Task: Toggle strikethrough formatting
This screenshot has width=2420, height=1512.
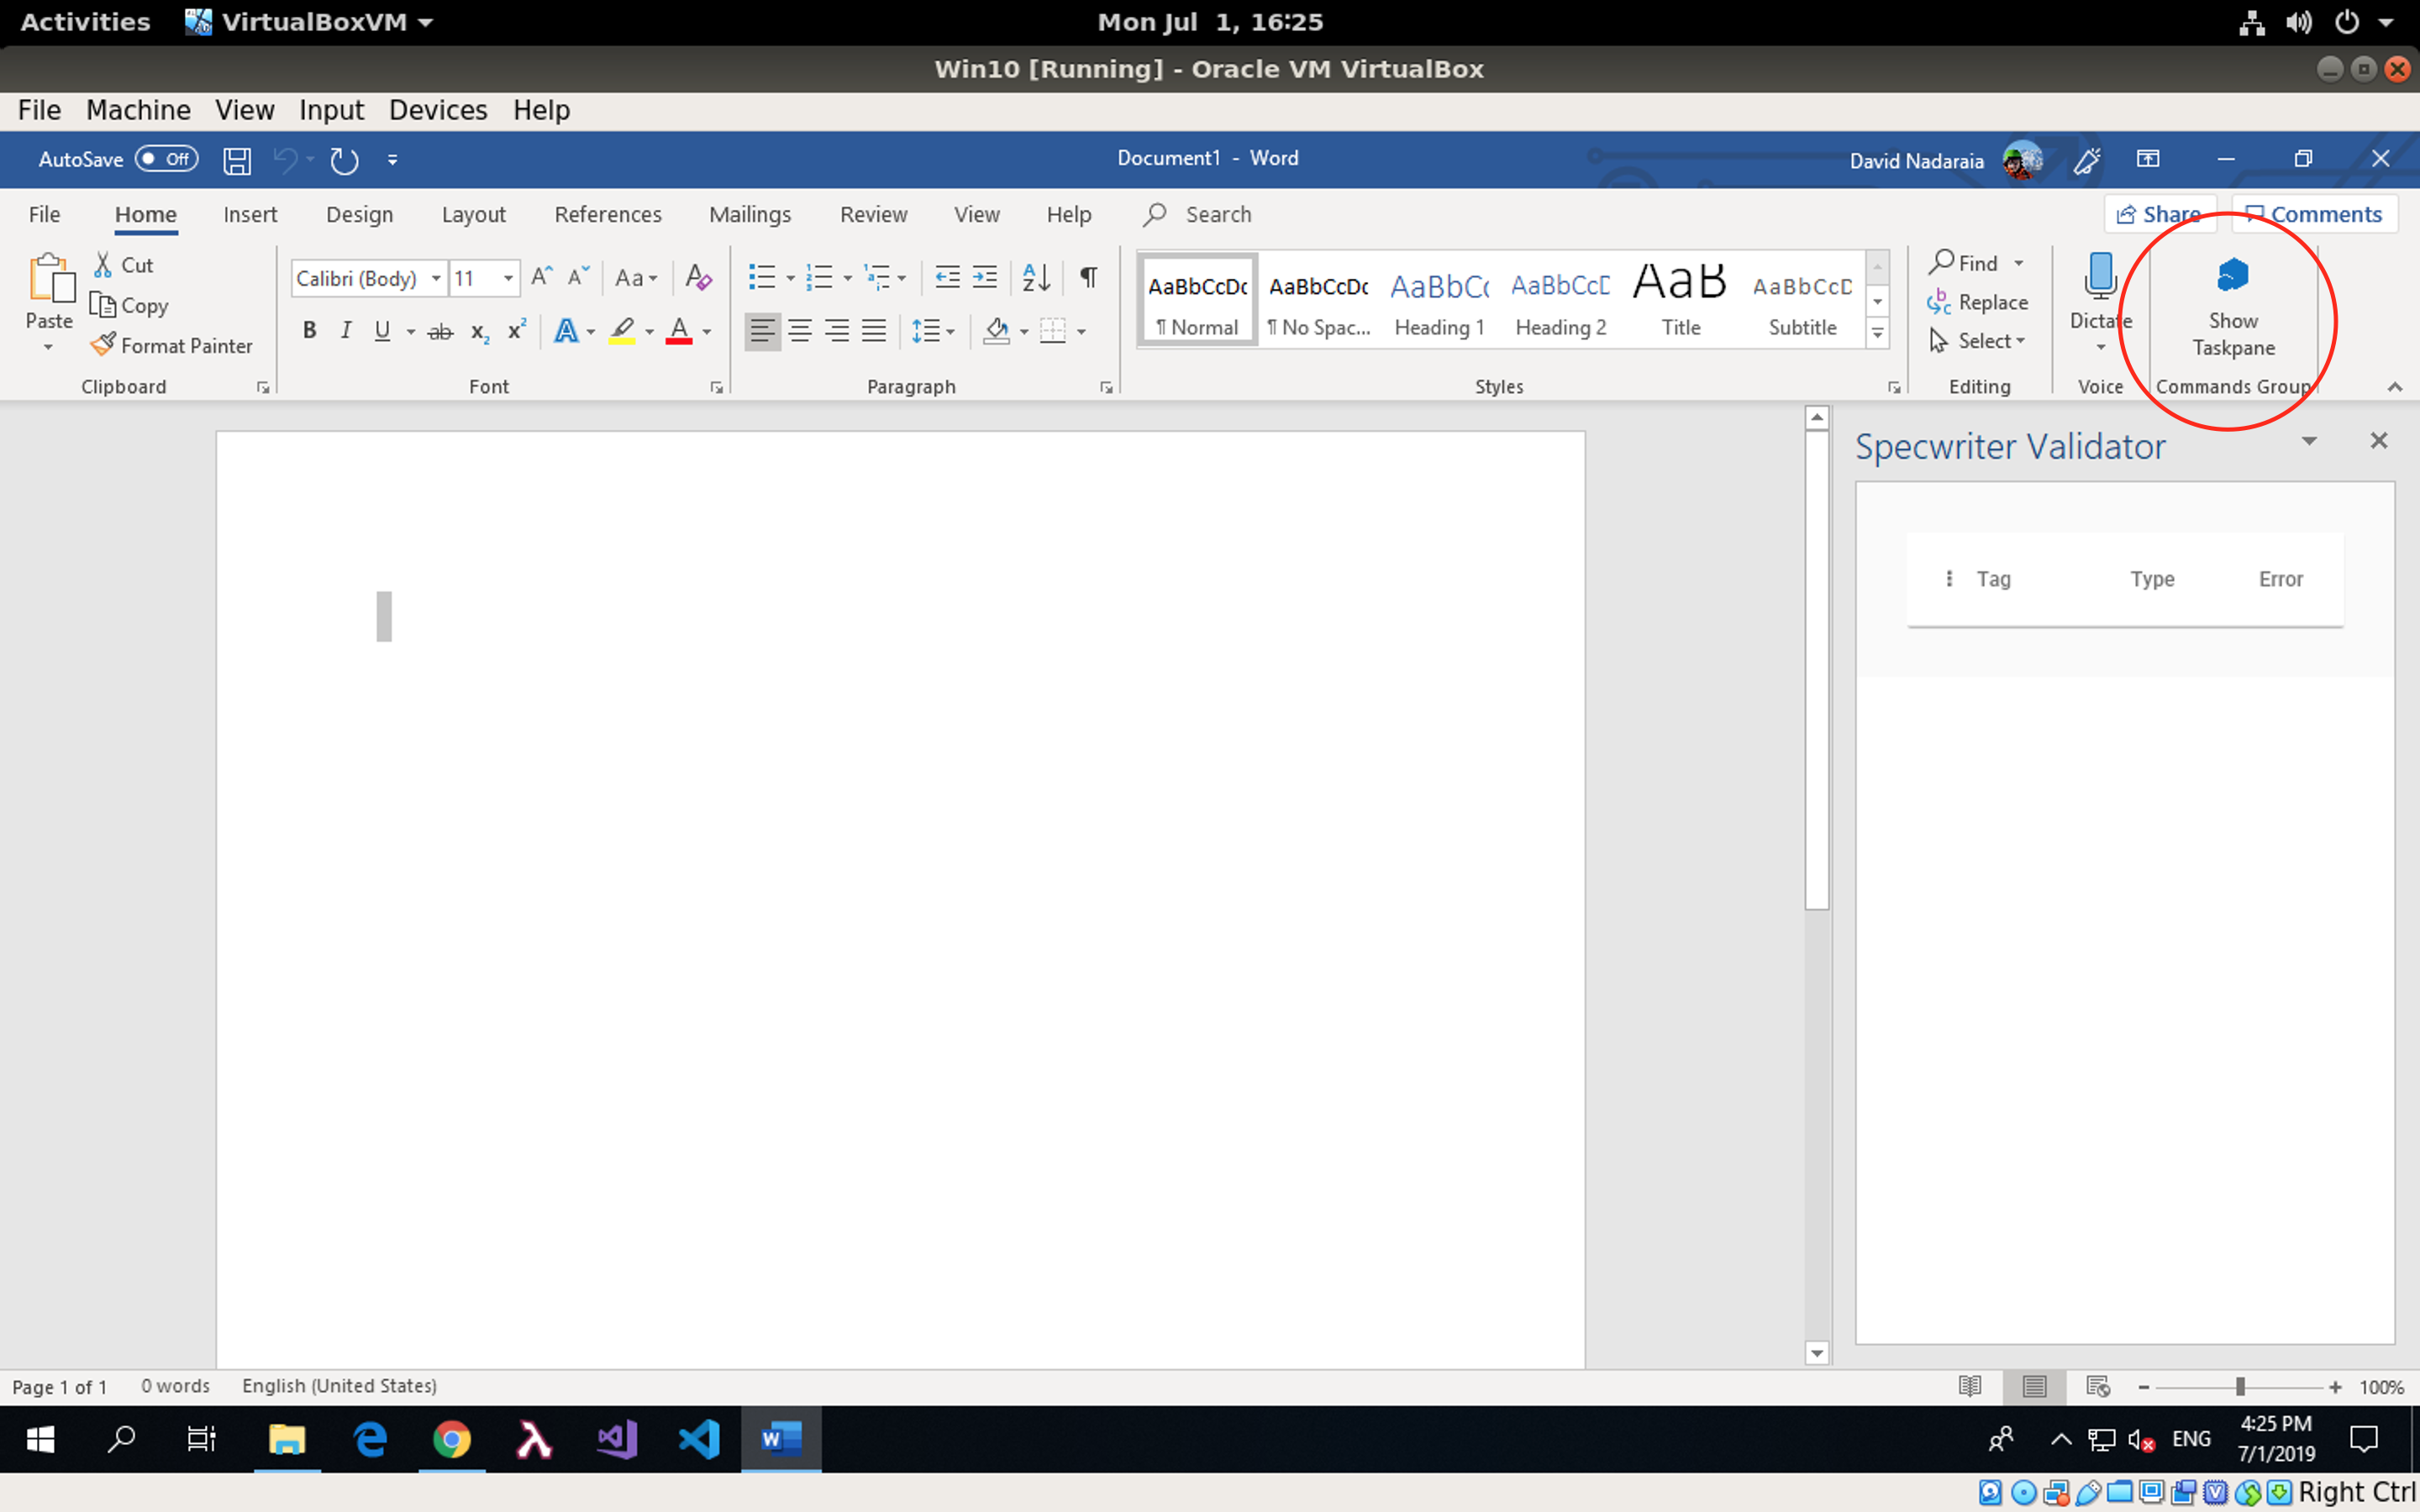Action: [x=440, y=331]
